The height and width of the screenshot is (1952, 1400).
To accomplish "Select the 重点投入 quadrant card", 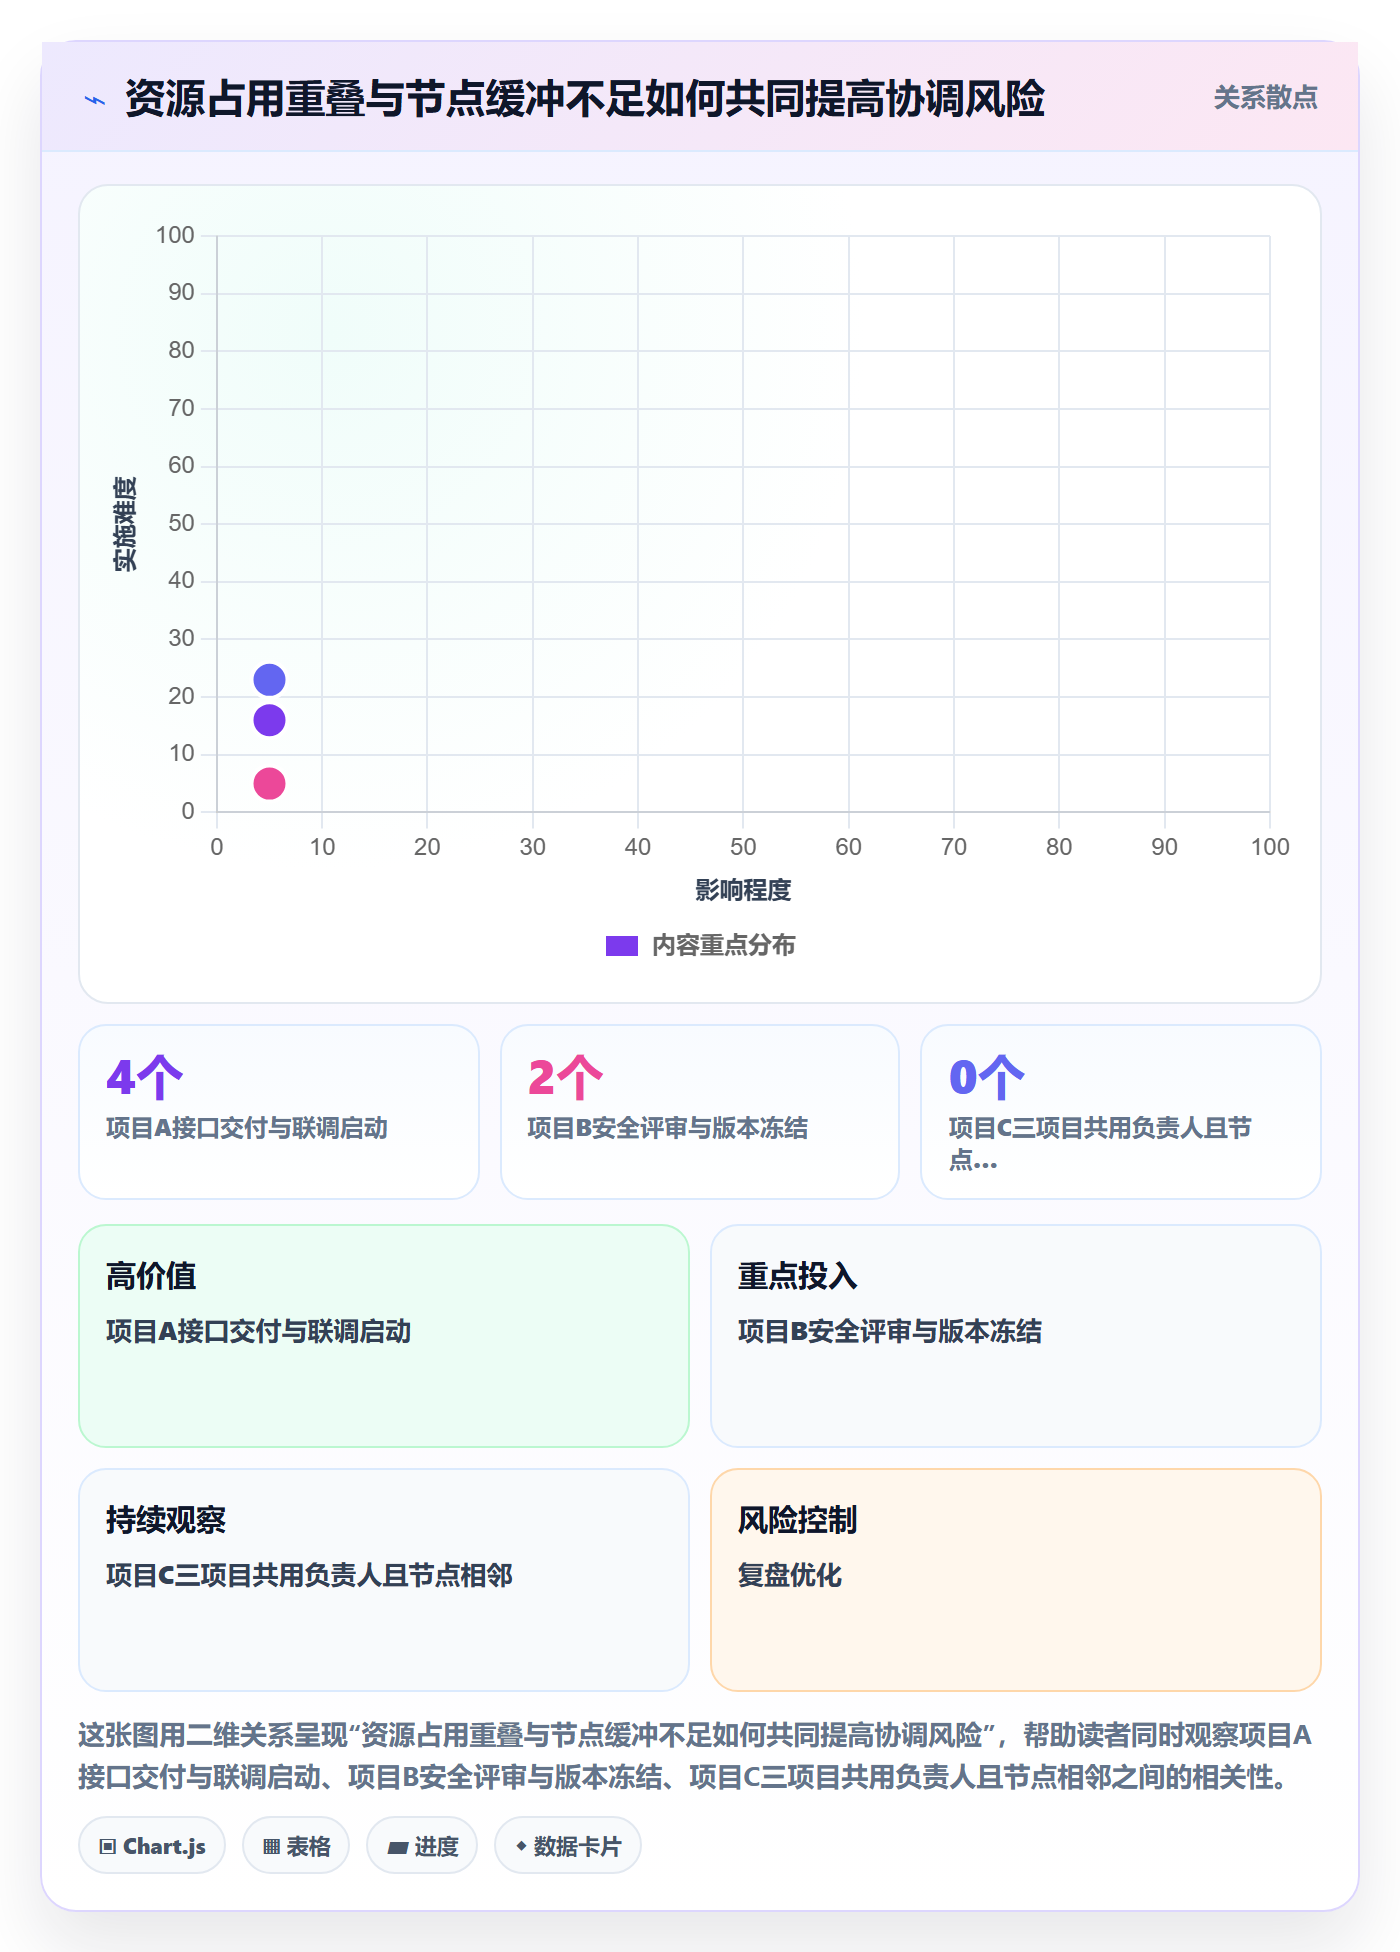I will click(x=1016, y=1336).
